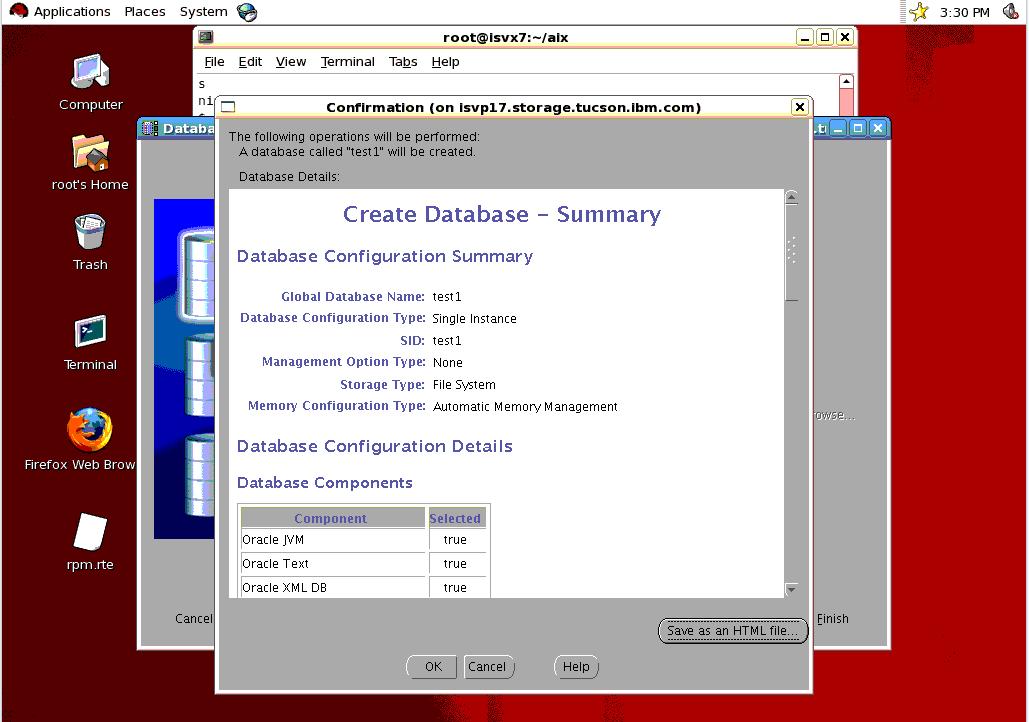1029x722 pixels.
Task: Close the Confirmation dialog with X
Action: click(x=799, y=107)
